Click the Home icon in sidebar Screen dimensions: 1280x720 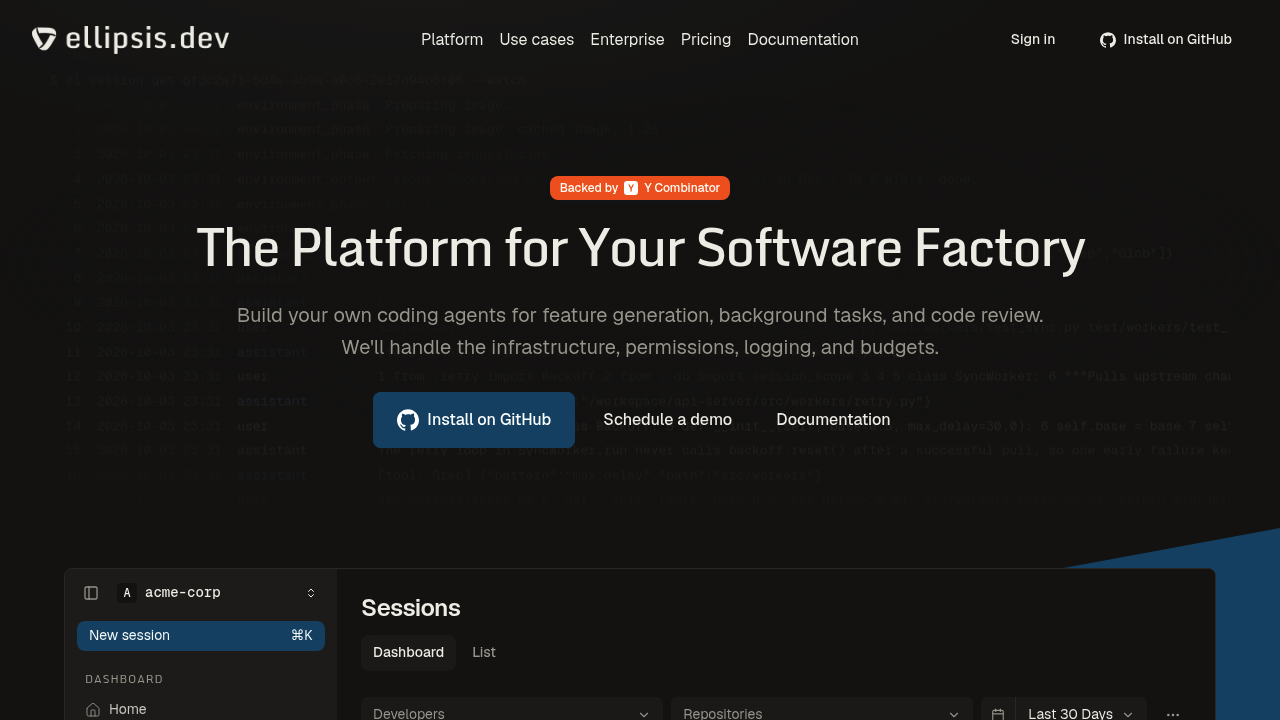point(93,709)
